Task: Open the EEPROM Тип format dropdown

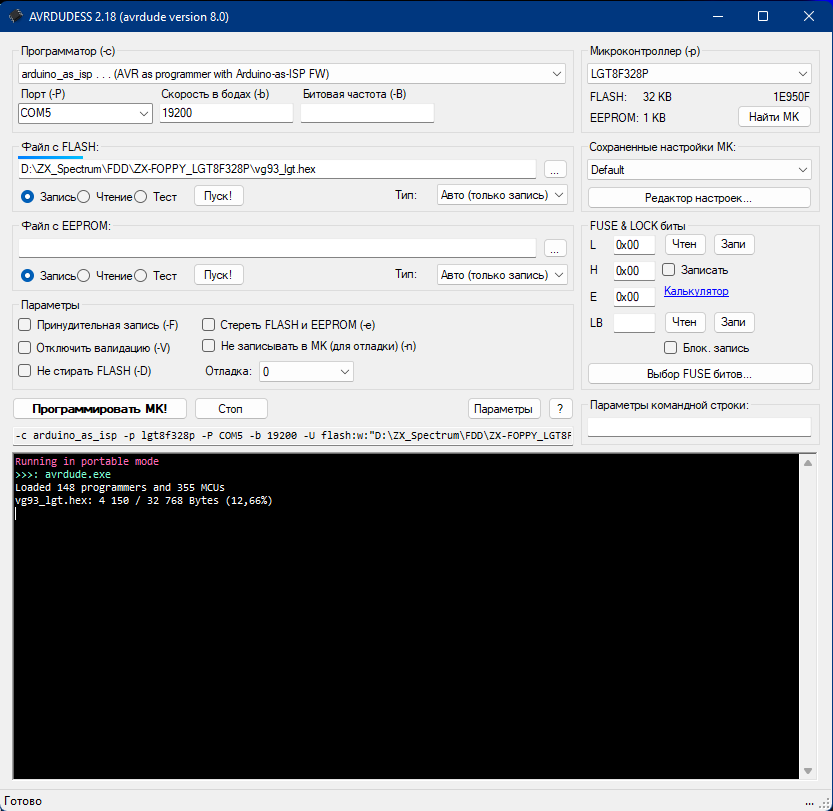Action: [502, 275]
